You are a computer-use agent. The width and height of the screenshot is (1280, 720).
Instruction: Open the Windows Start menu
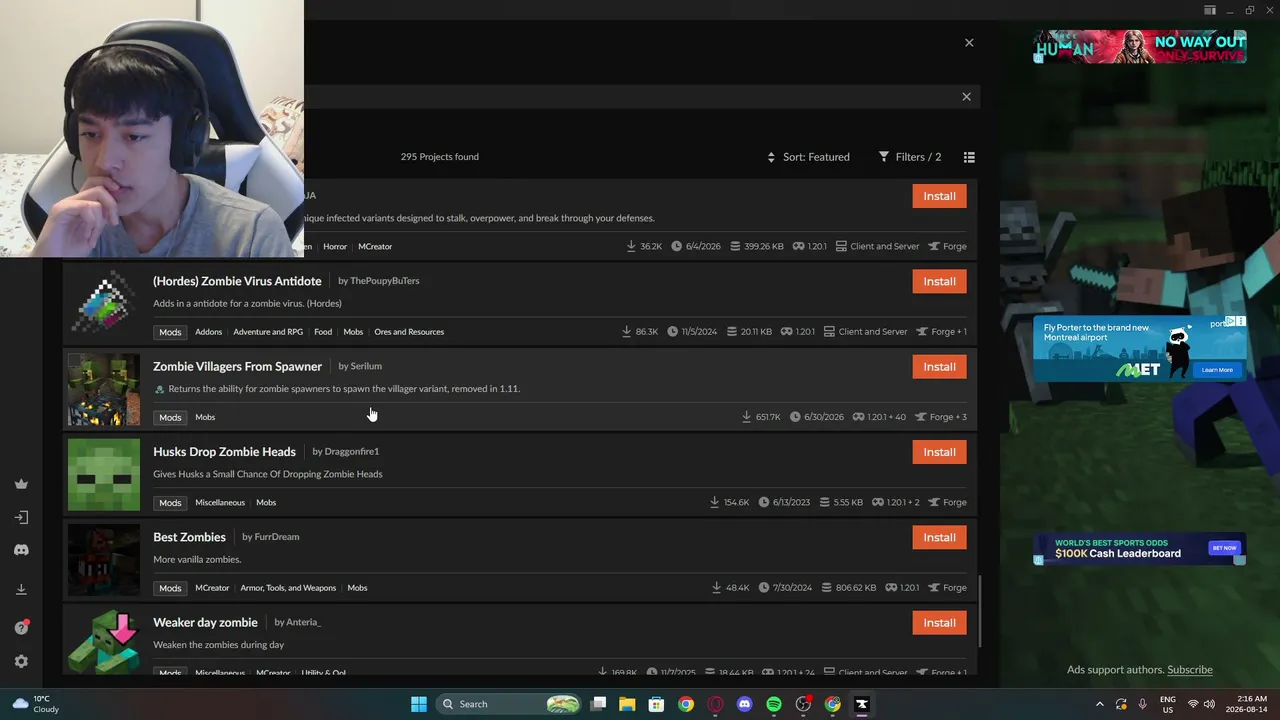[x=419, y=704]
